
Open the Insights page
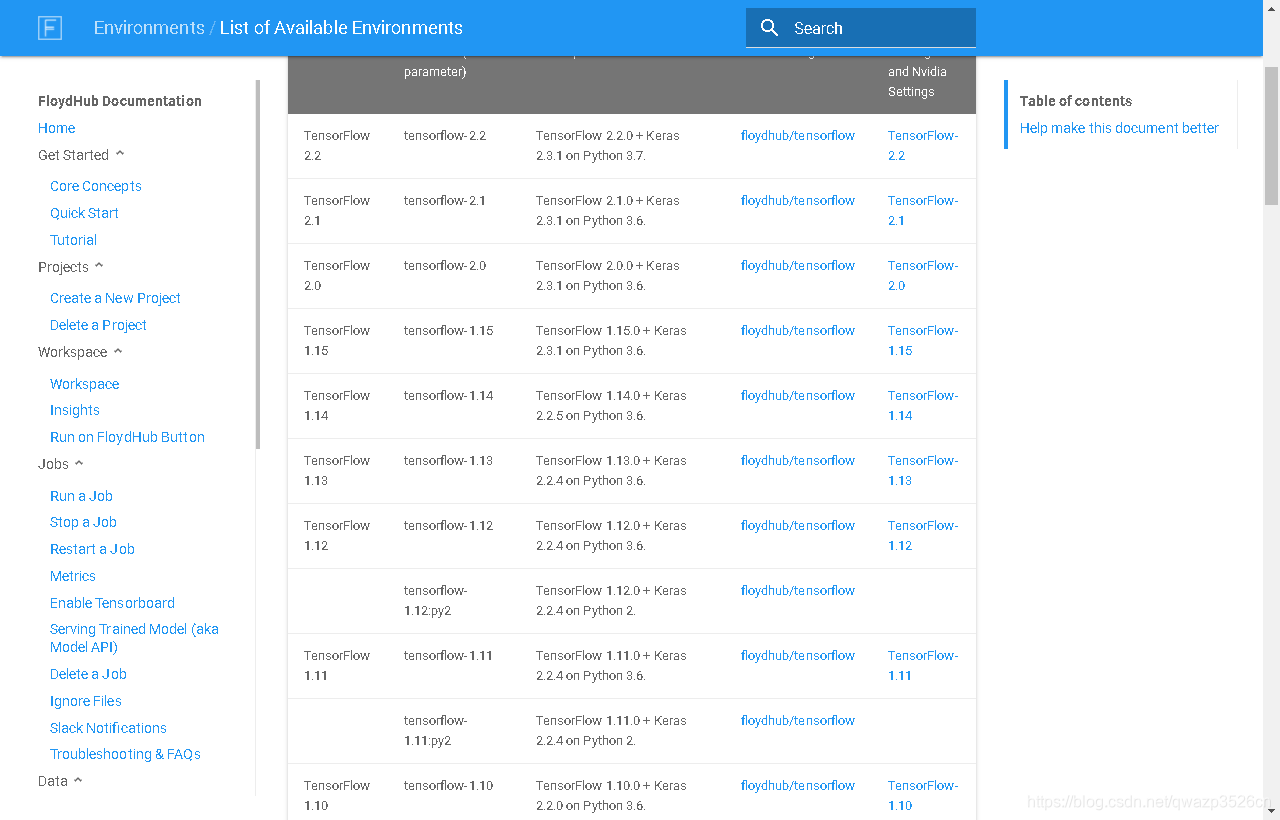(75, 410)
